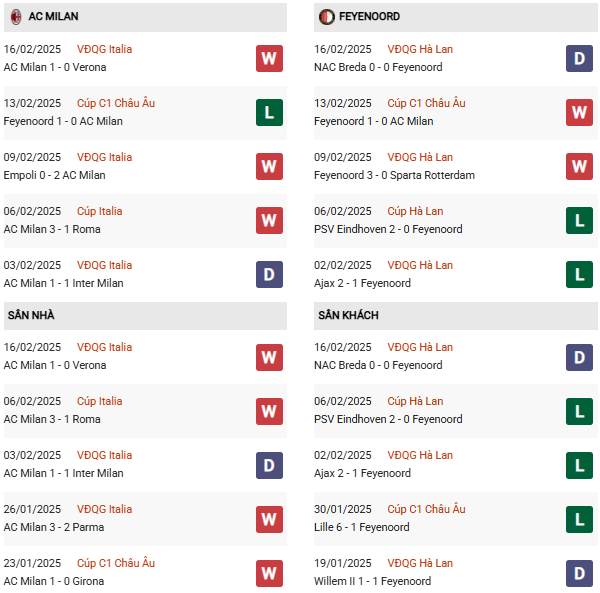Select the SÂN KHÁCH section header

pos(349,315)
